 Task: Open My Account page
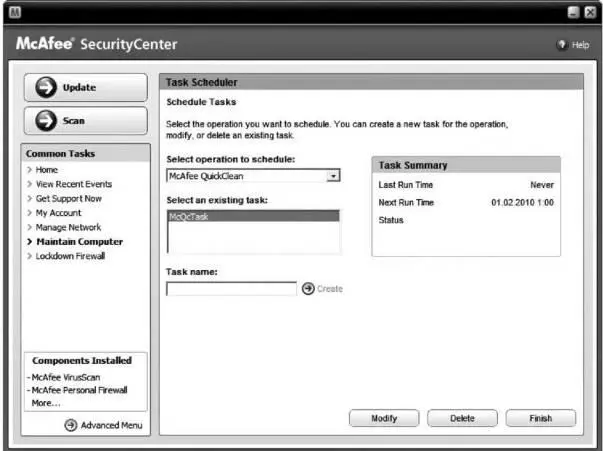coord(58,213)
